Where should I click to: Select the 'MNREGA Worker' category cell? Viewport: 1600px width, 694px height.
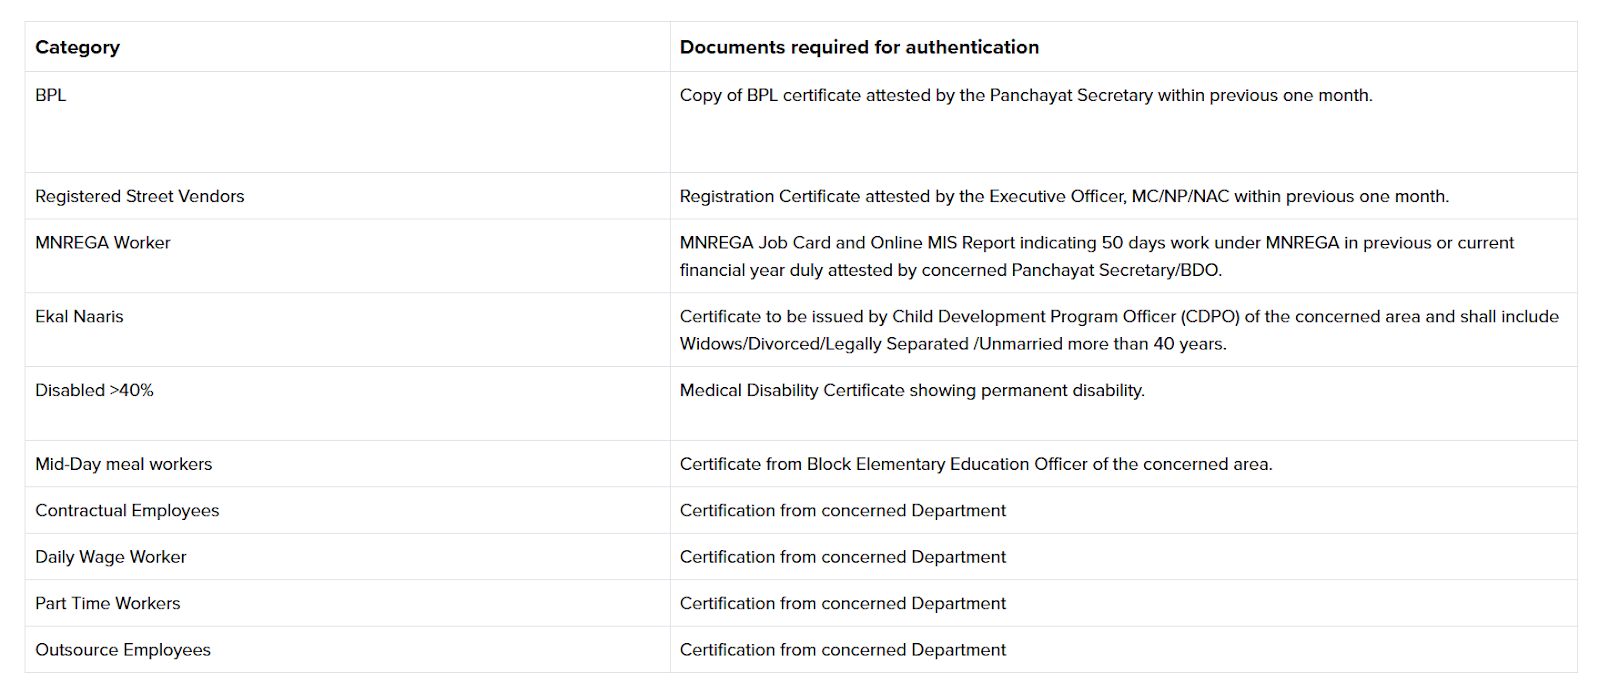coord(103,242)
